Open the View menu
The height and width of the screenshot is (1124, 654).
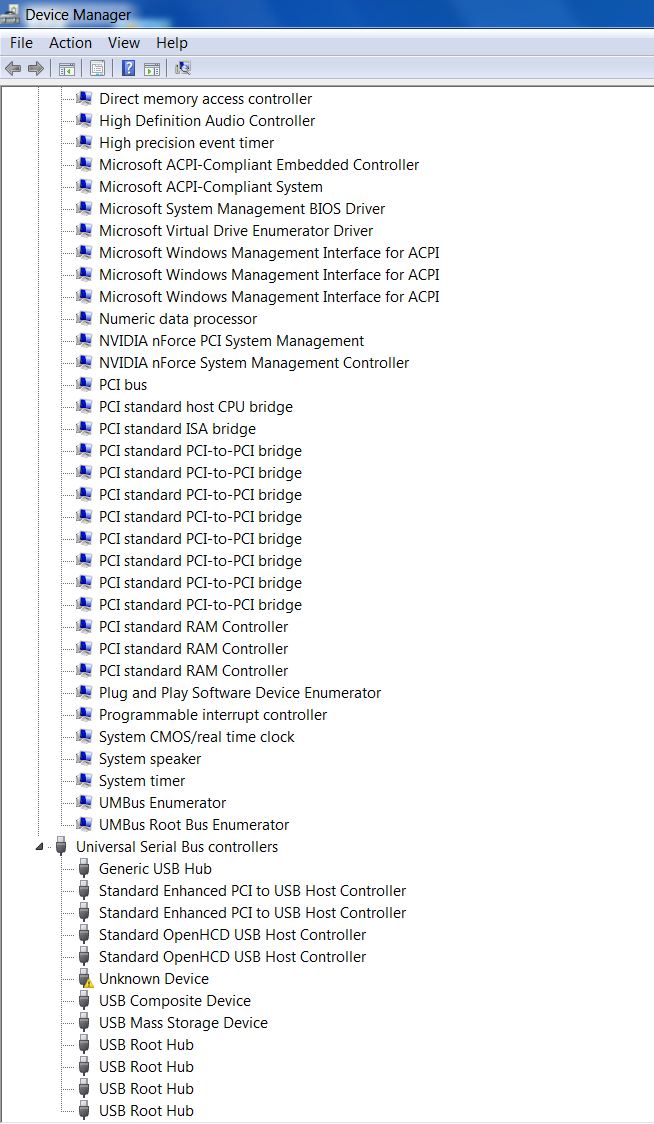[124, 43]
